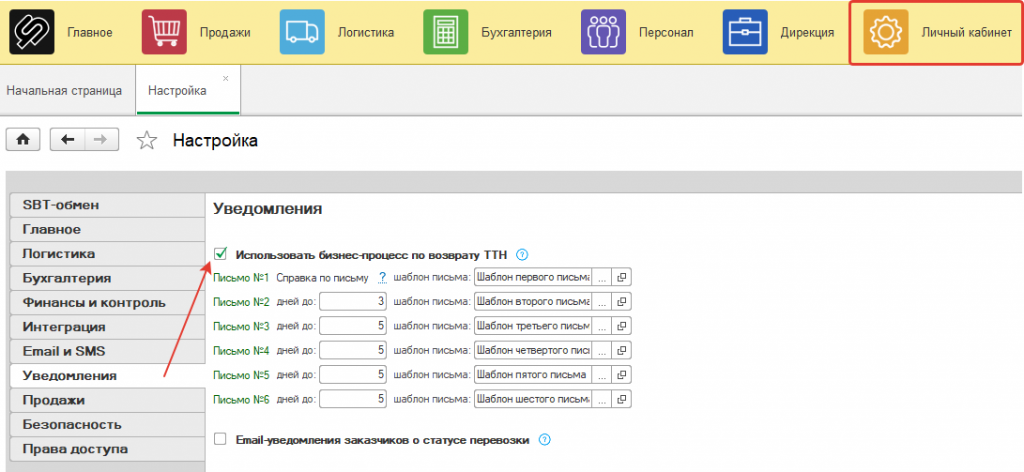Click the Шаблон второго письма field
The image size is (1024, 472).
[533, 302]
